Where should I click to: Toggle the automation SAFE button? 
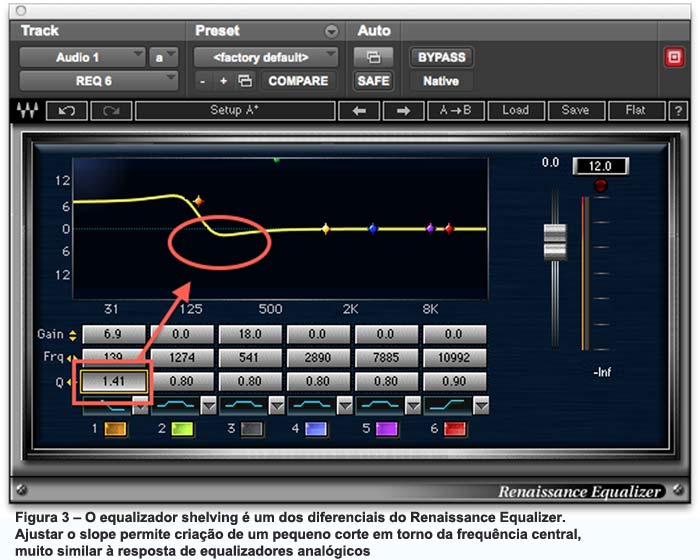[373, 81]
